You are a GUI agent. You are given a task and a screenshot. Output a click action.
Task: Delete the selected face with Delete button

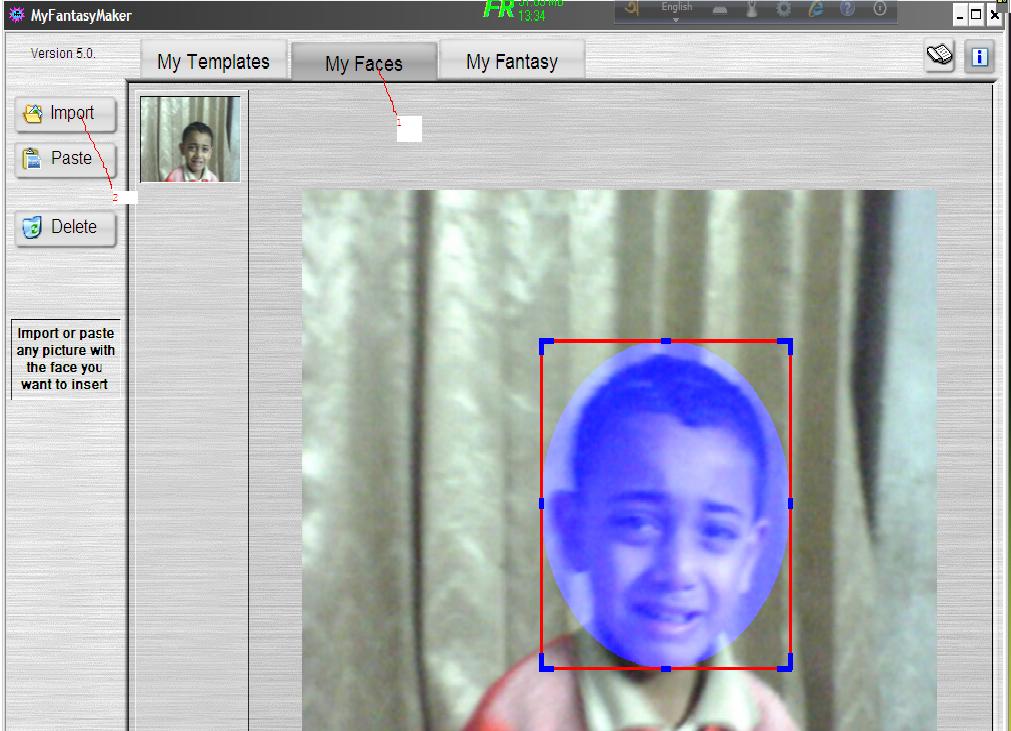65,228
